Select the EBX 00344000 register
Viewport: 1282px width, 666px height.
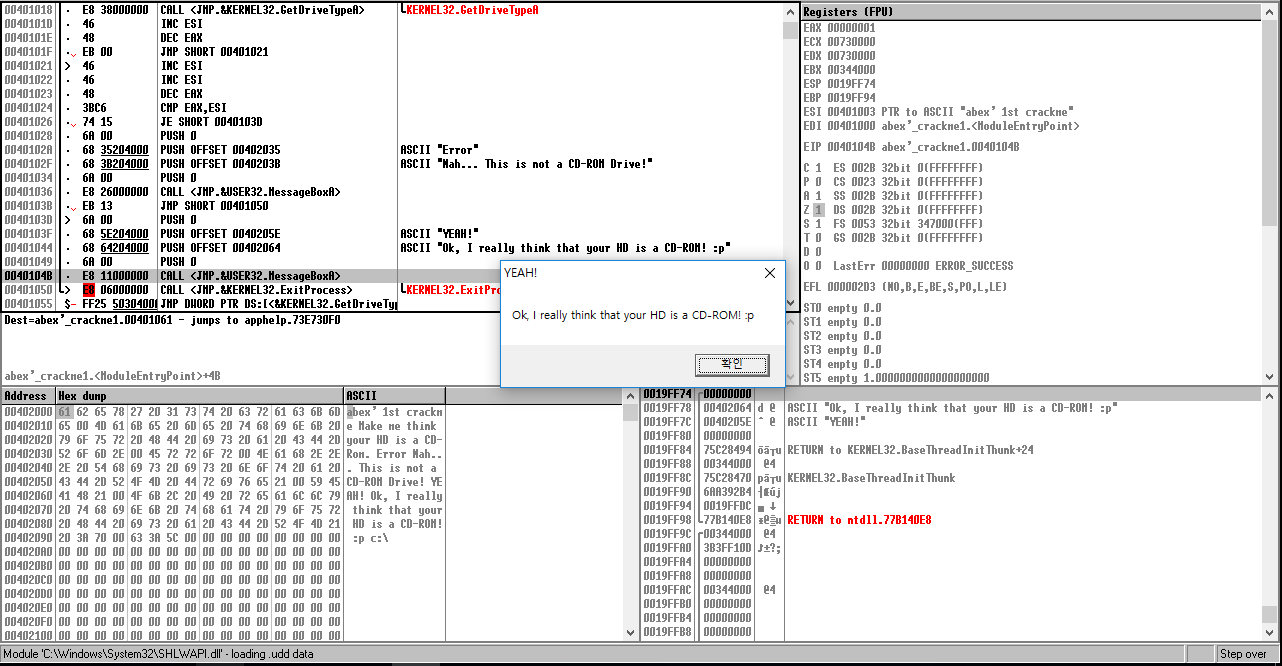click(839, 70)
